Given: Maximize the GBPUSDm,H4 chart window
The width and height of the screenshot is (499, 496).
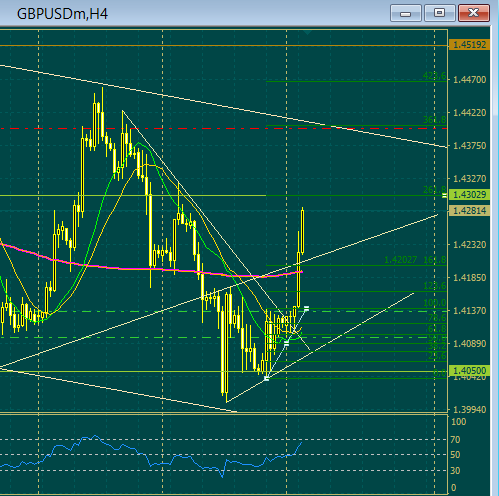Looking at the screenshot, I should click(x=440, y=14).
